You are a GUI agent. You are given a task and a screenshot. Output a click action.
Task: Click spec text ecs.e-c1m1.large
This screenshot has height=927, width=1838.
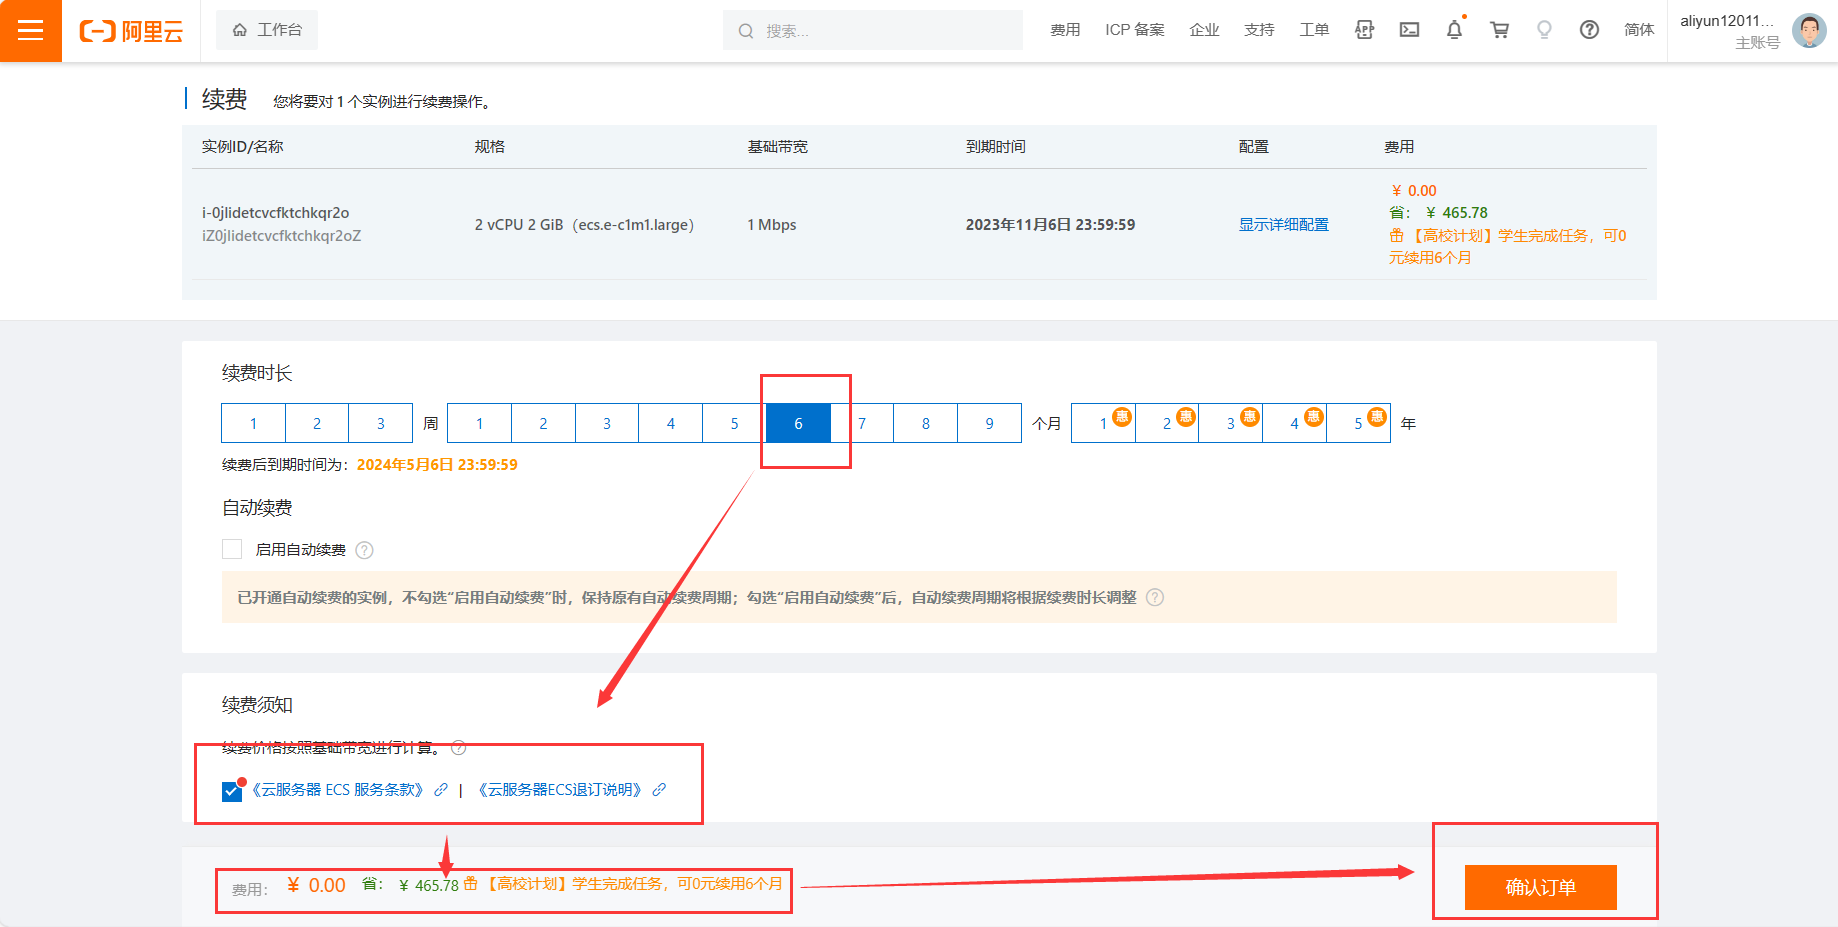click(633, 224)
